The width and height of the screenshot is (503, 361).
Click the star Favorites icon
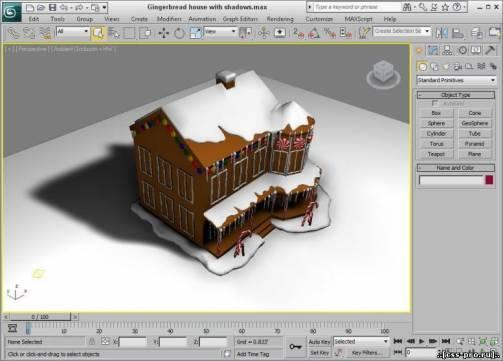(x=445, y=7)
